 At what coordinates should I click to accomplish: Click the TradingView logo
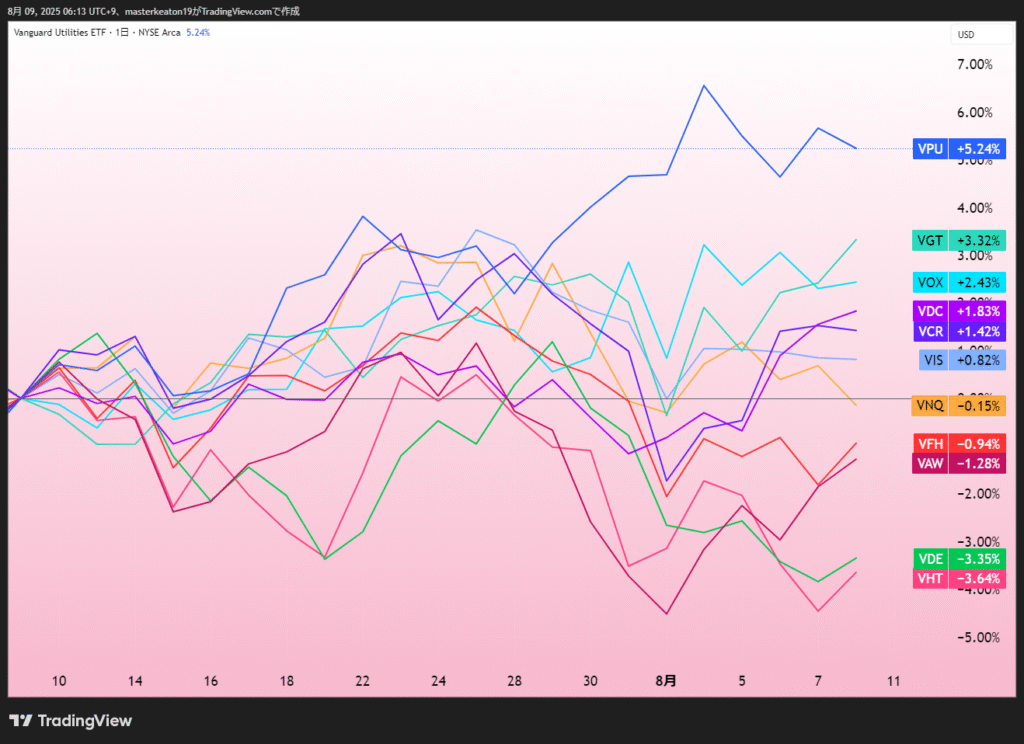coord(71,720)
